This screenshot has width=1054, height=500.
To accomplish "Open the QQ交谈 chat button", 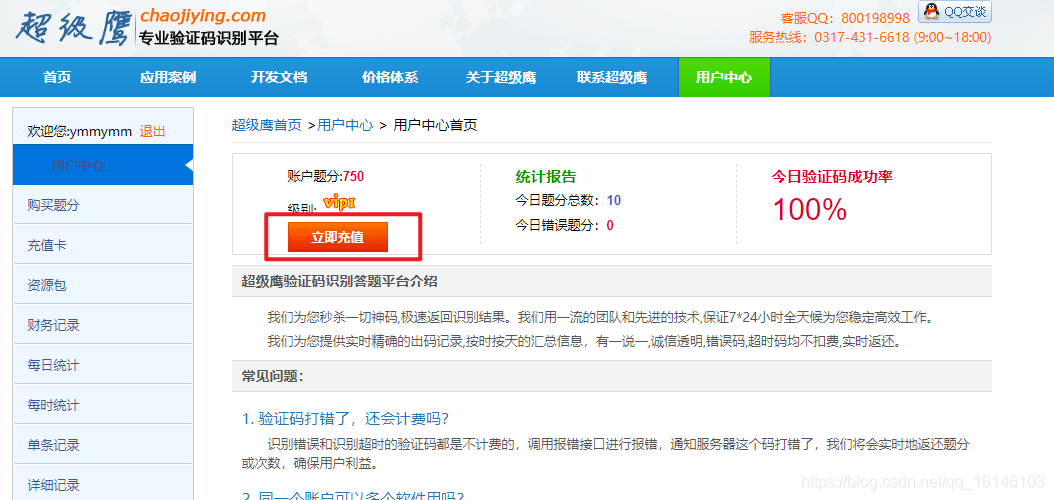I will (955, 11).
